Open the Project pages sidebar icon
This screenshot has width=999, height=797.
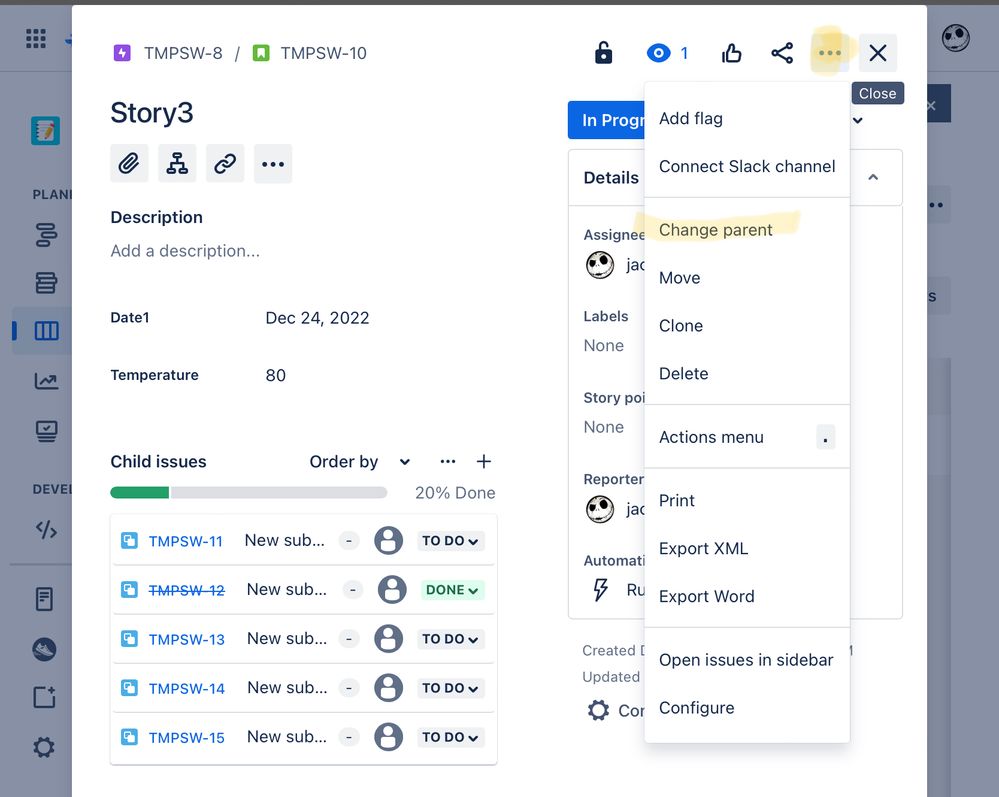[44, 599]
